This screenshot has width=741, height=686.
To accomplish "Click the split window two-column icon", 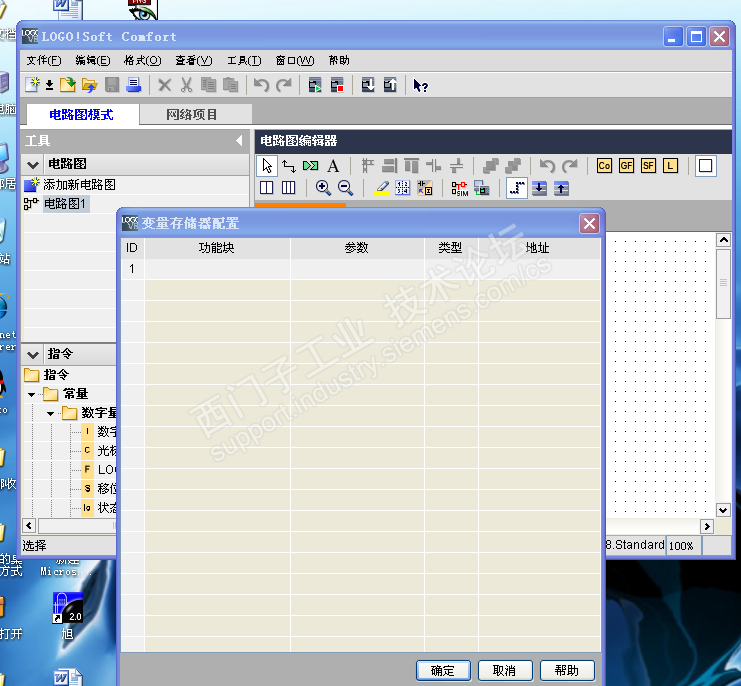I will tap(267, 188).
